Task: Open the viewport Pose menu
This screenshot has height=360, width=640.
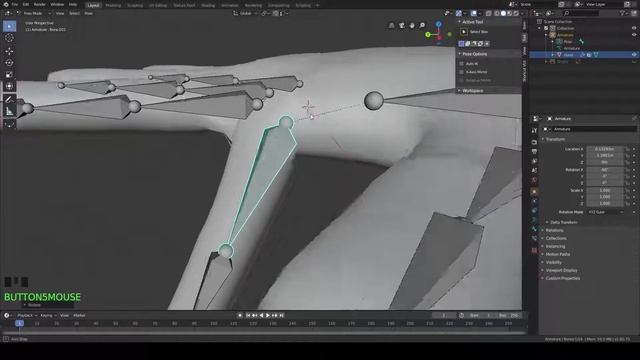Action: (x=88, y=13)
